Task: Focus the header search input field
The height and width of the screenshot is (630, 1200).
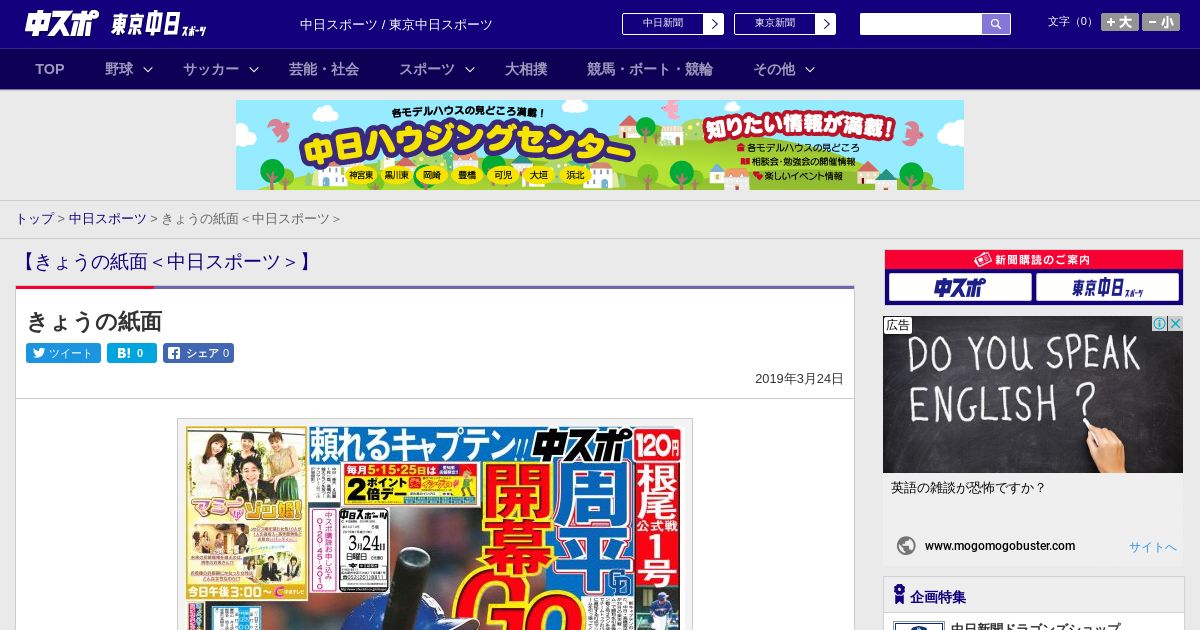Action: (x=921, y=24)
